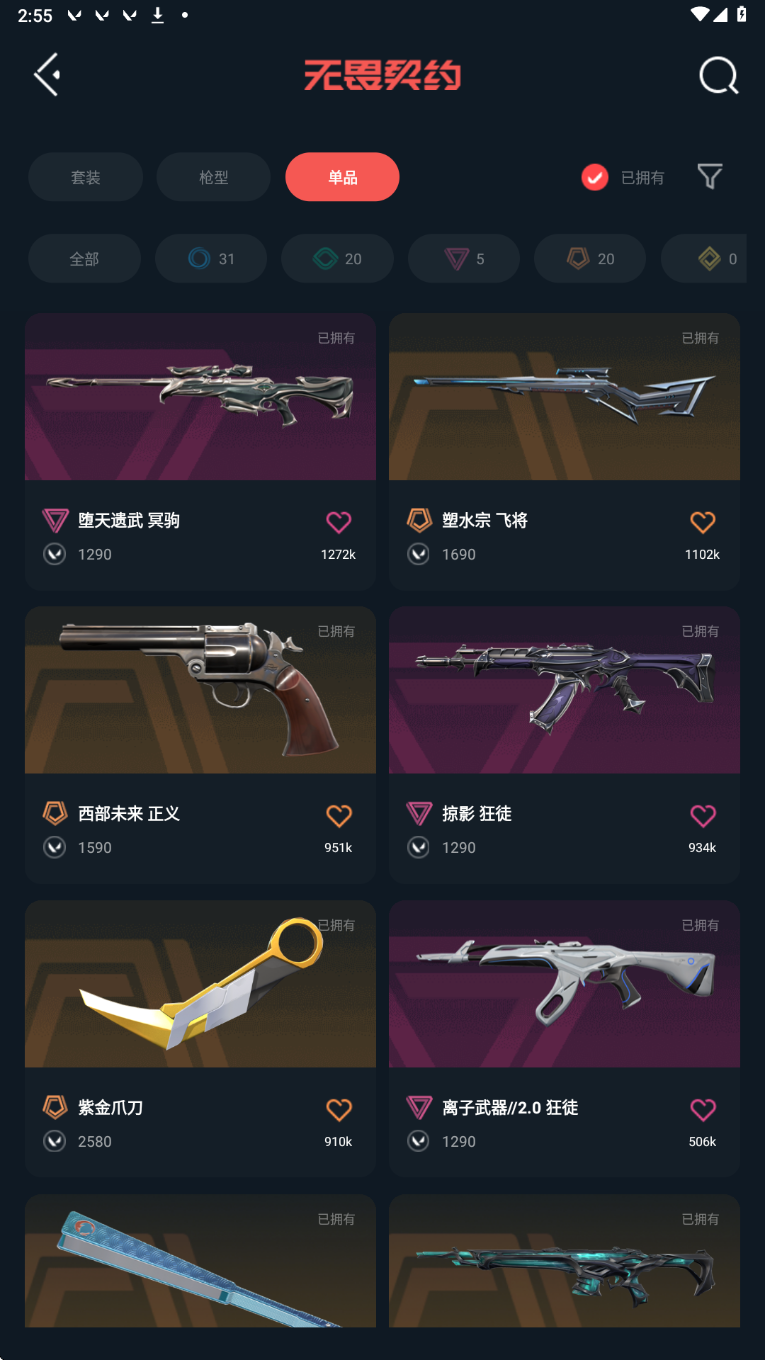Like the 紫金爪刀 heart icon
Screen dimensions: 765x1360
[339, 1109]
